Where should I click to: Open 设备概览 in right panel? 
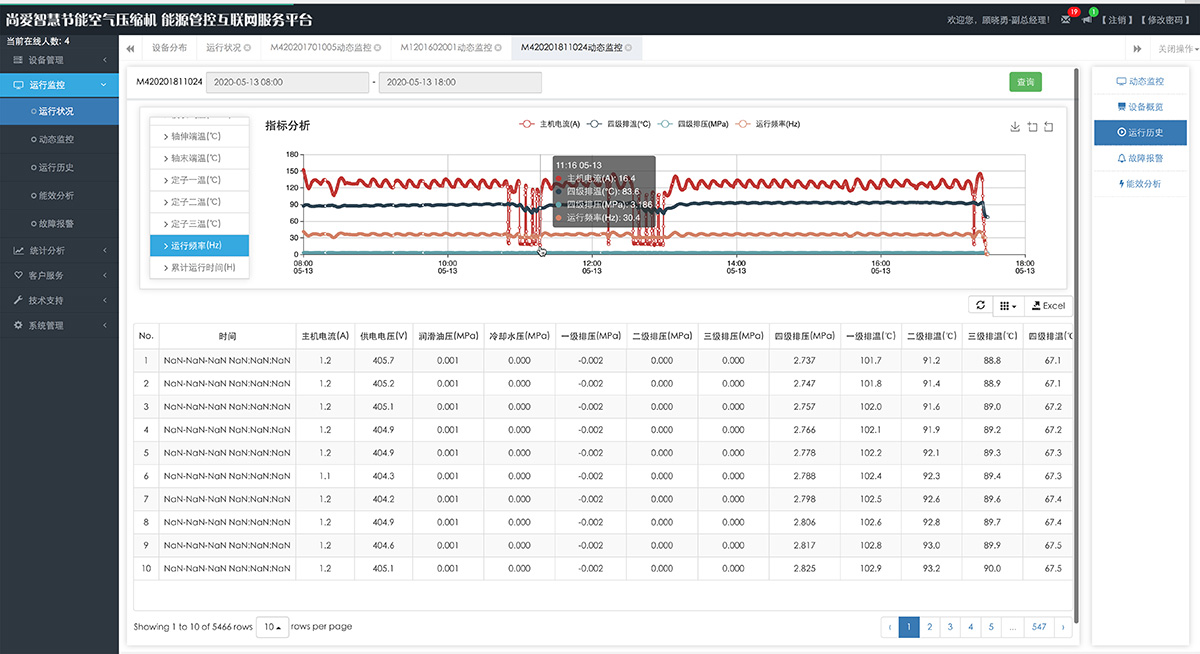[x=1140, y=106]
